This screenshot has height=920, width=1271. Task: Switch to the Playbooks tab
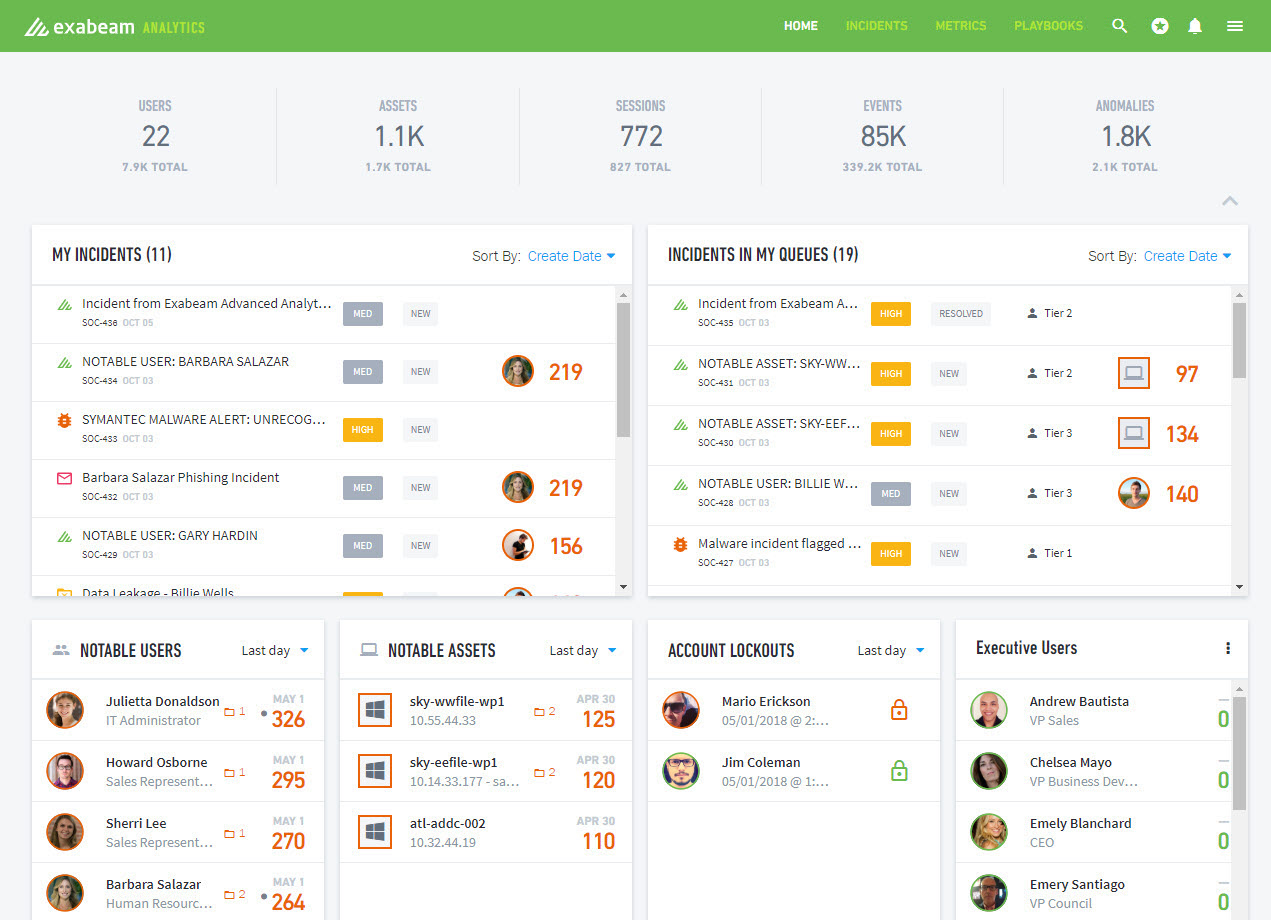[x=1048, y=26]
